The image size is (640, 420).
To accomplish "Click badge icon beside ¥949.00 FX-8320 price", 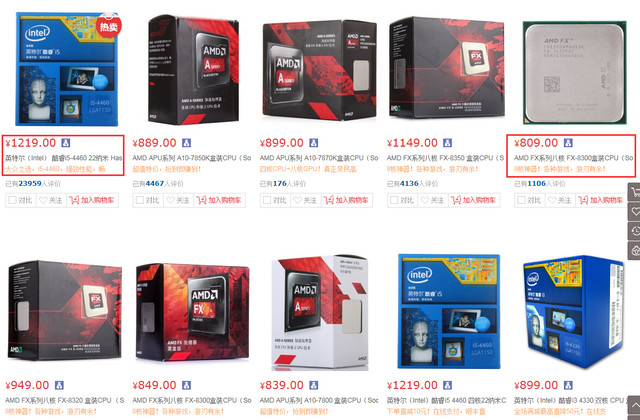I will (x=59, y=385).
